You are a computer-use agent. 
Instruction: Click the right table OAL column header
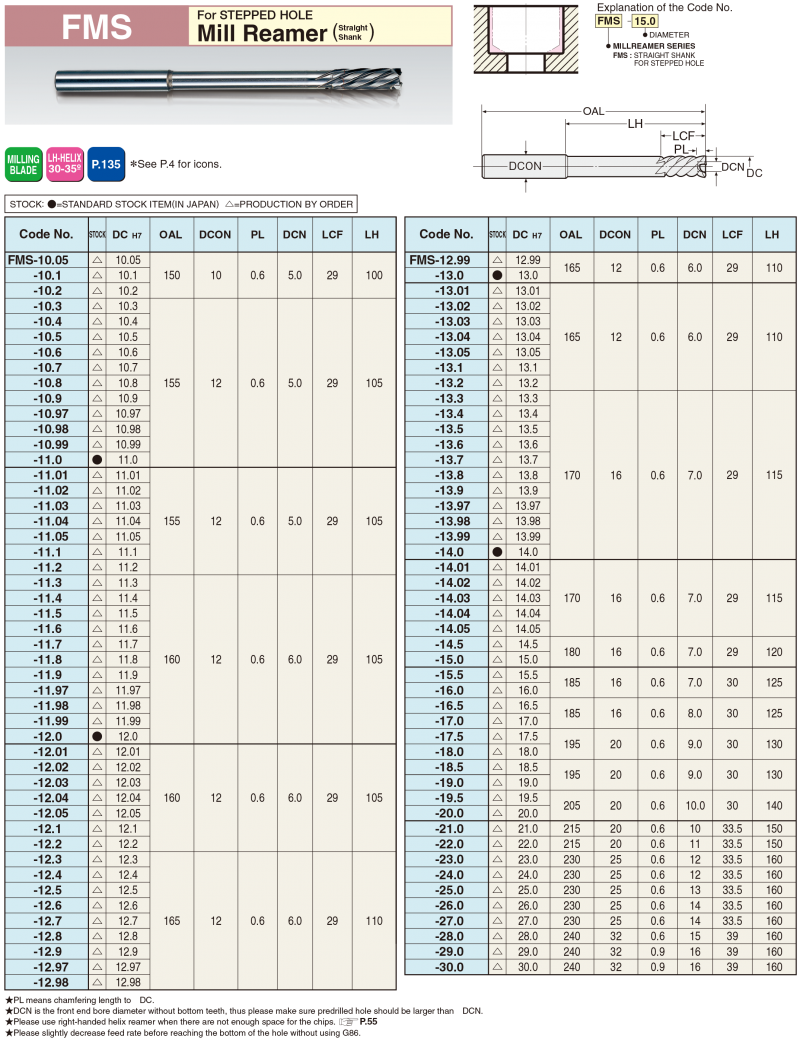pos(571,234)
